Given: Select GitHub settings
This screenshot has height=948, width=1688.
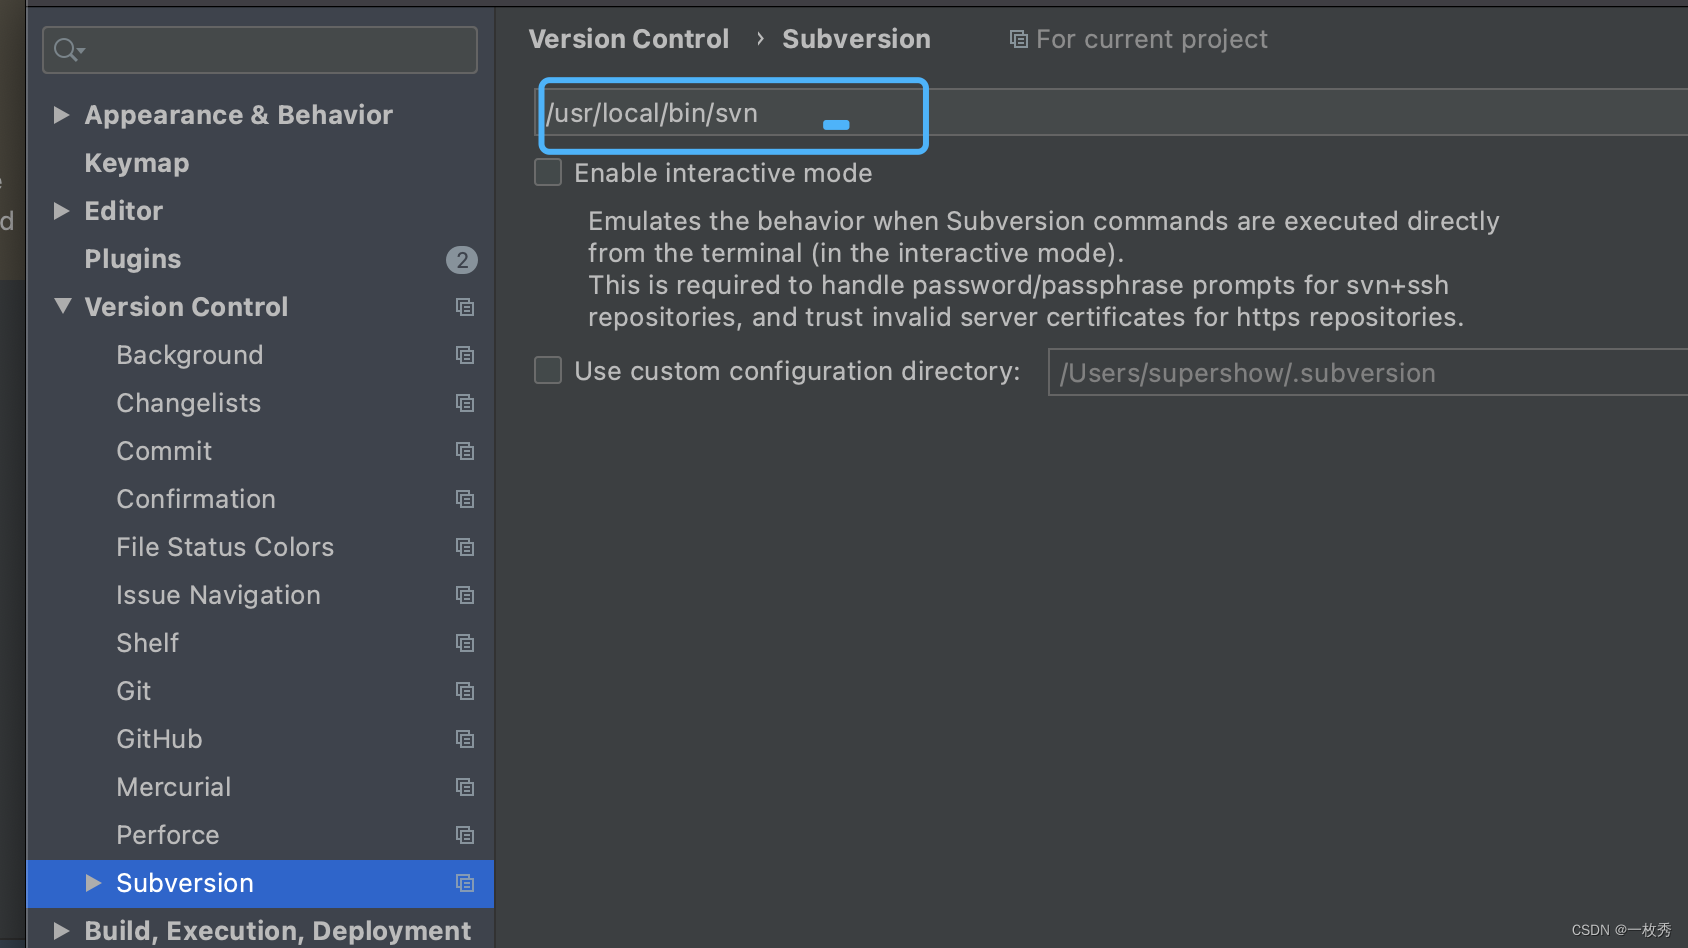Looking at the screenshot, I should click(159, 739).
